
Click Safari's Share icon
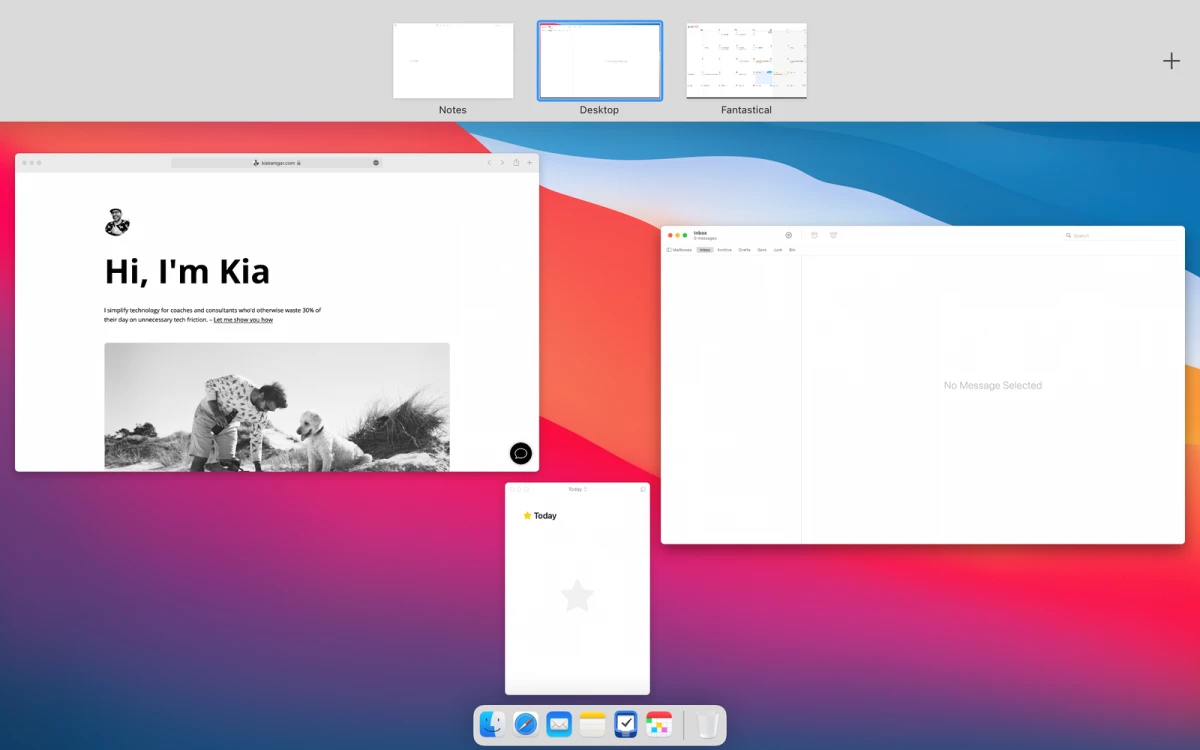[x=516, y=162]
